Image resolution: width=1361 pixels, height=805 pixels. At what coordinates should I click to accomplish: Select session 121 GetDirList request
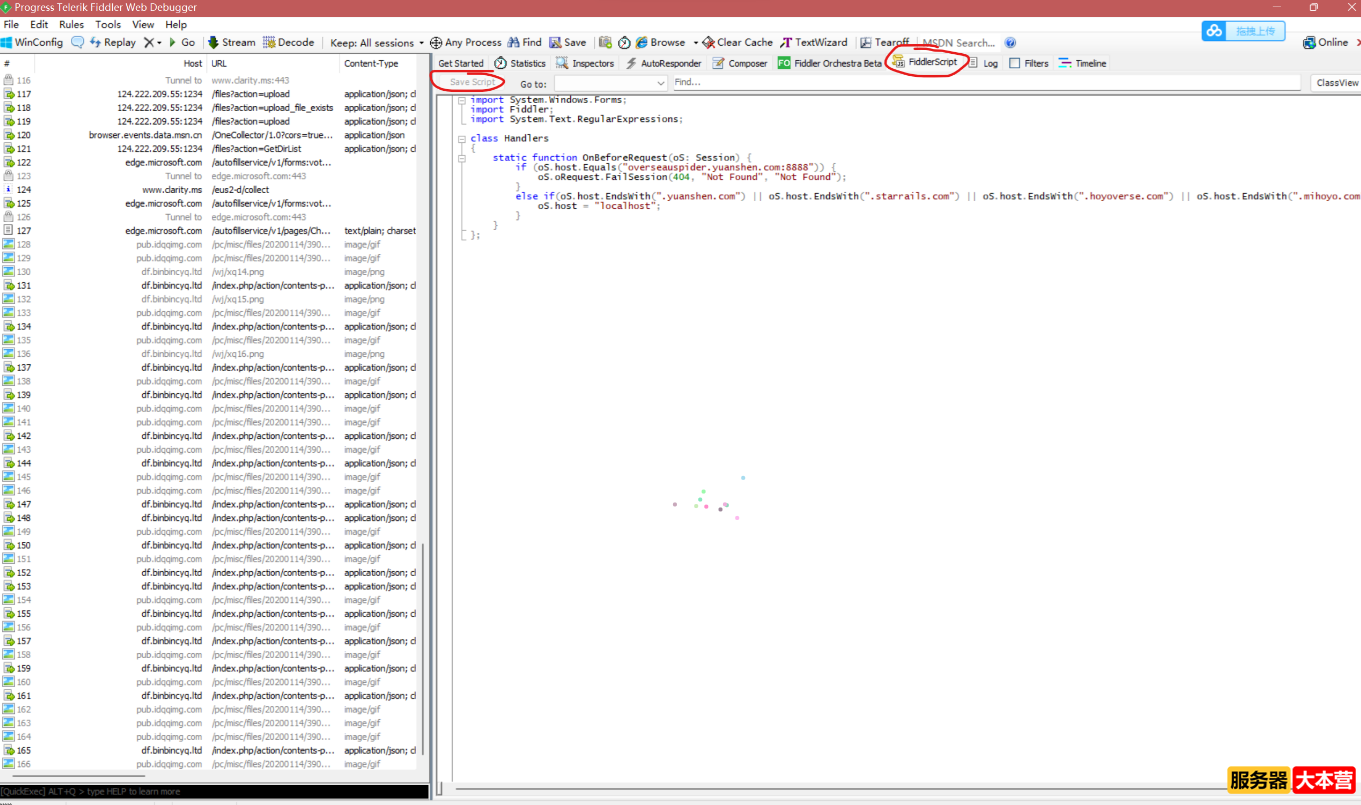[209, 148]
